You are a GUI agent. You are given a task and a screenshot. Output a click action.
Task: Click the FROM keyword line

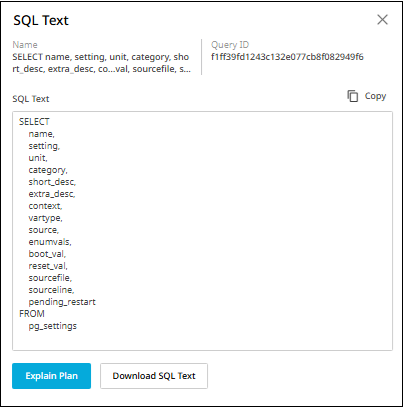(x=32, y=314)
